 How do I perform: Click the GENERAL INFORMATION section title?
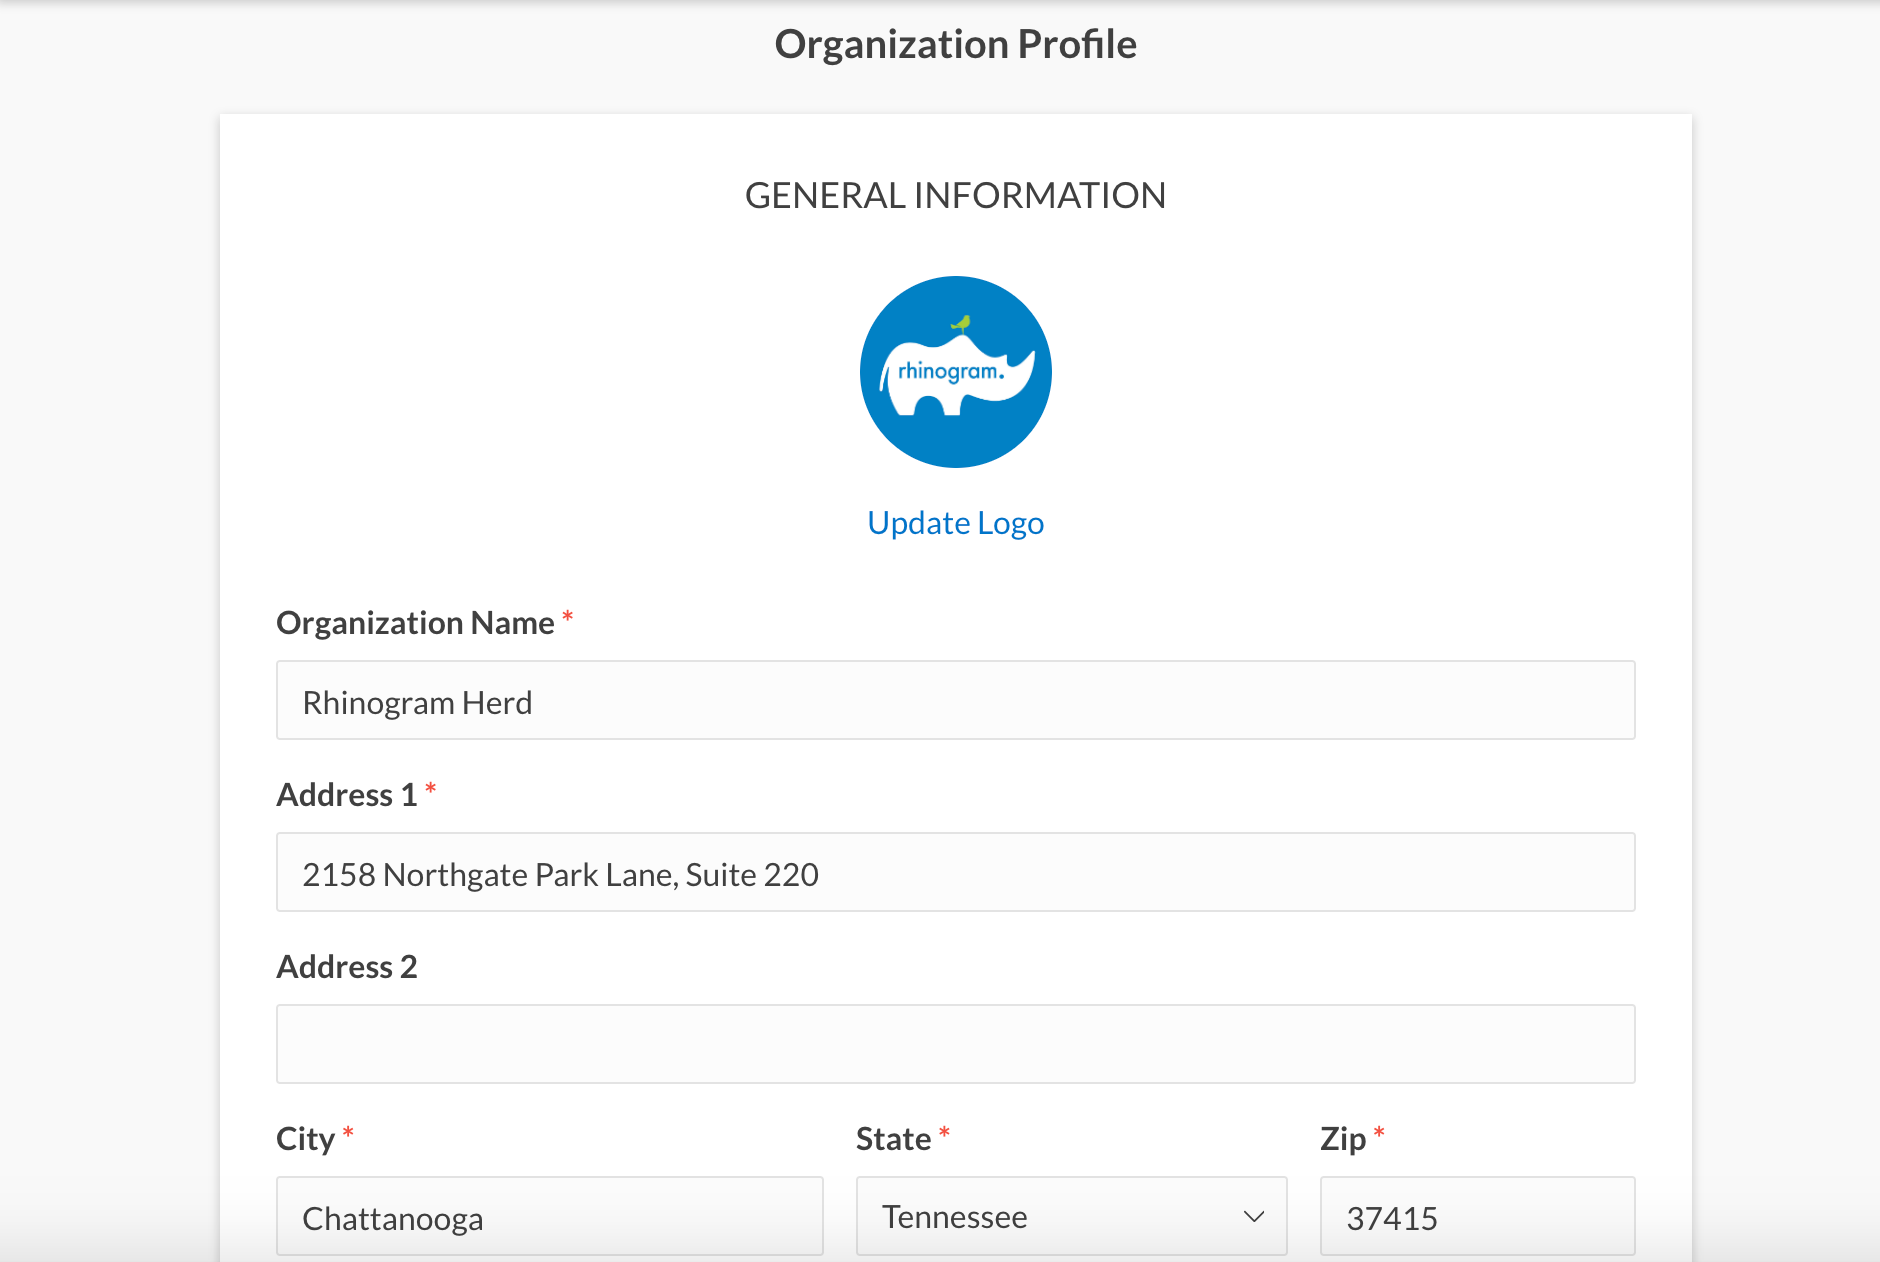click(955, 195)
